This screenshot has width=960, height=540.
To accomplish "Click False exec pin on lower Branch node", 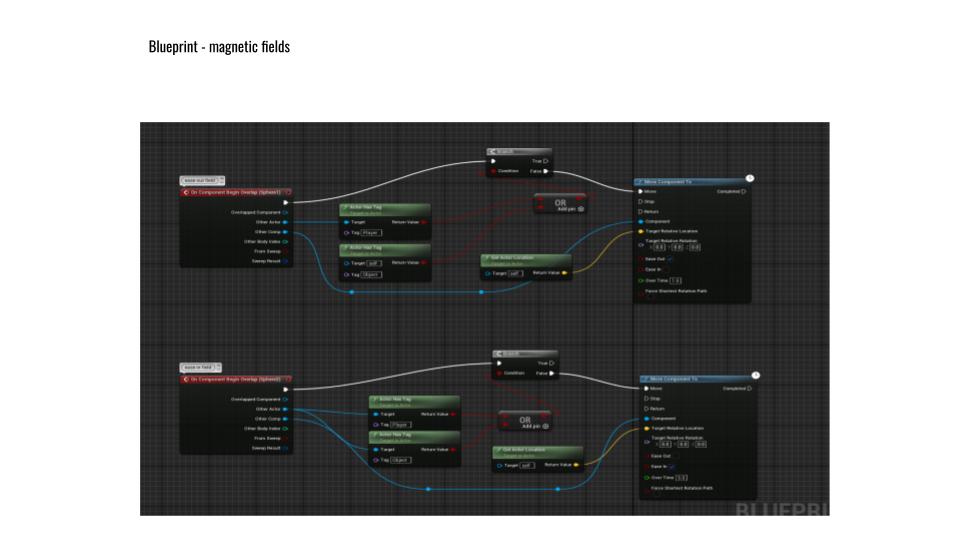I will [x=550, y=373].
